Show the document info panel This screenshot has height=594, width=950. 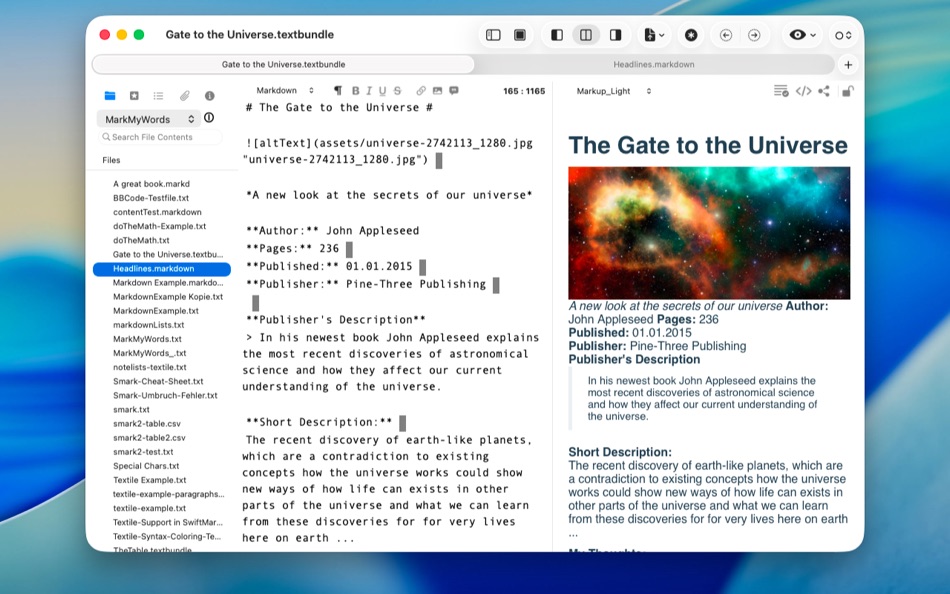(x=209, y=95)
